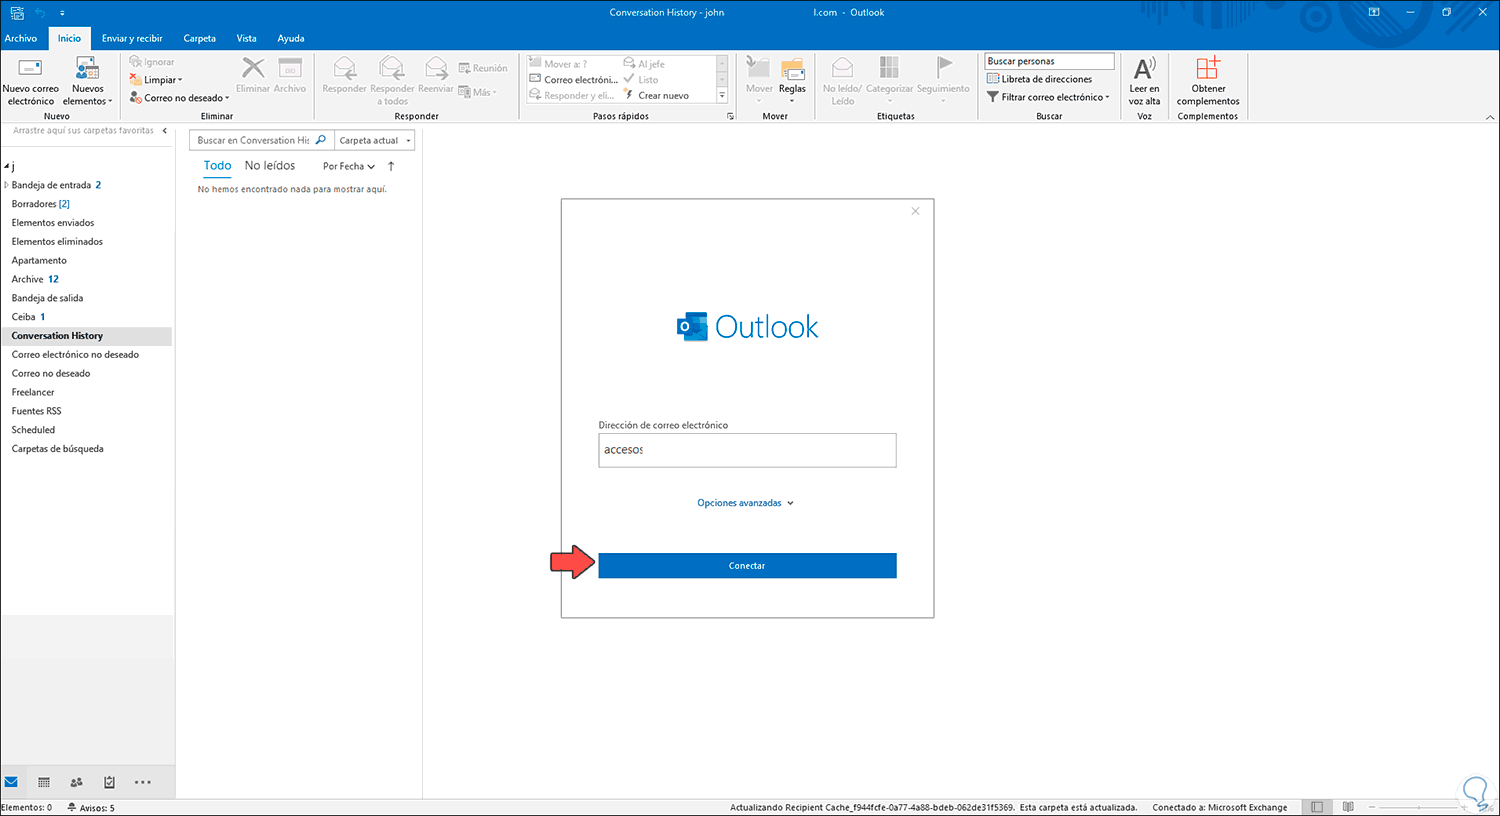1500x816 pixels.
Task: Click the Reenviar forward icon
Action: [x=436, y=68]
